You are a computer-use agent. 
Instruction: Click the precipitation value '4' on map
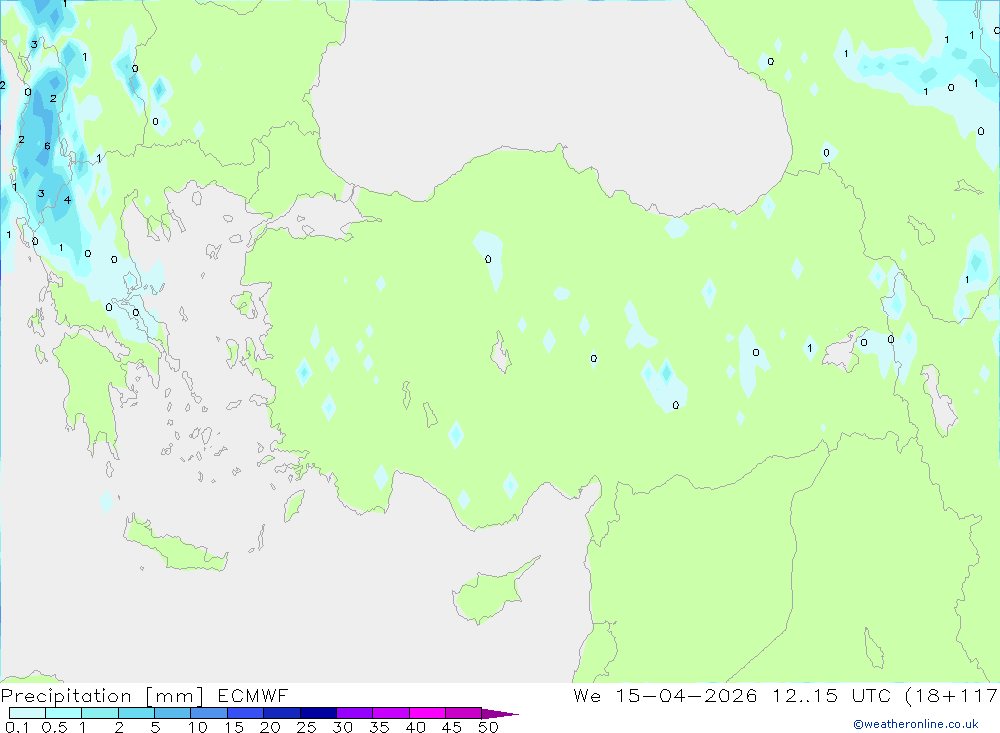click(67, 200)
